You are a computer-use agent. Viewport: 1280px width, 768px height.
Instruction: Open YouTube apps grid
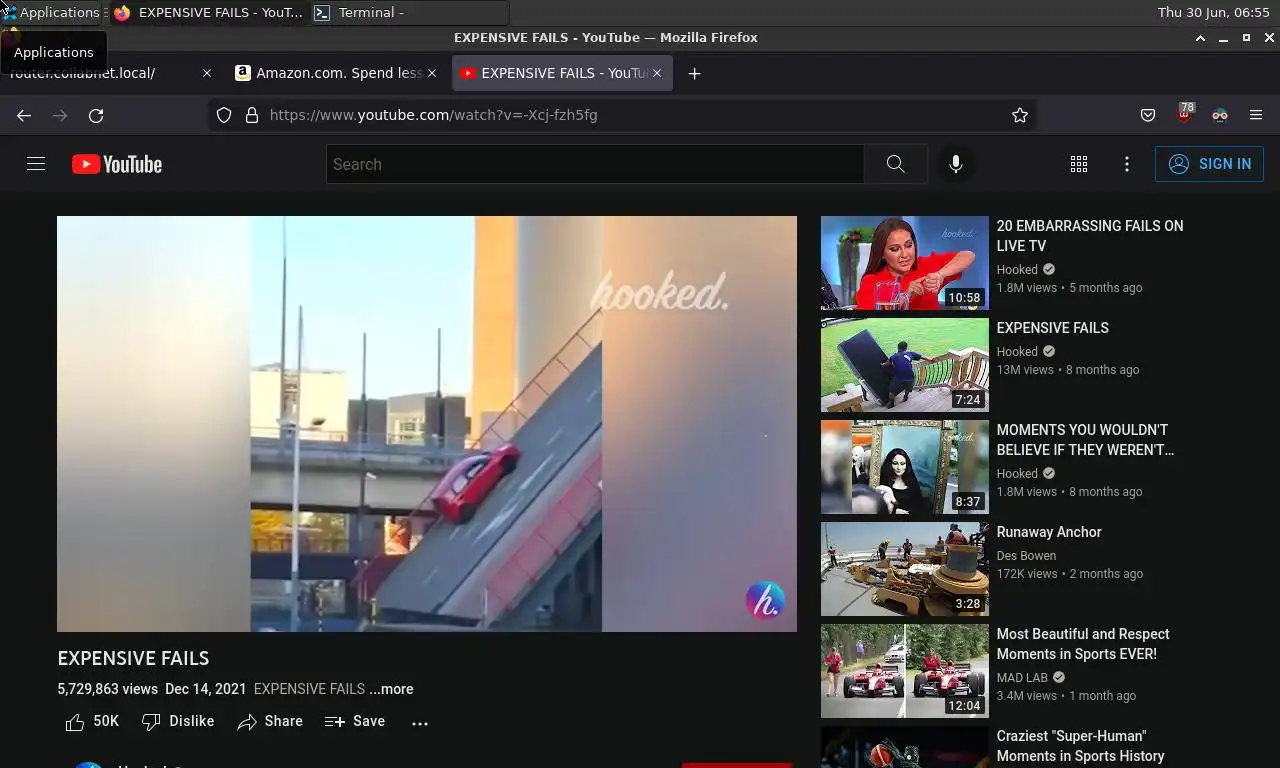pyautogui.click(x=1079, y=164)
